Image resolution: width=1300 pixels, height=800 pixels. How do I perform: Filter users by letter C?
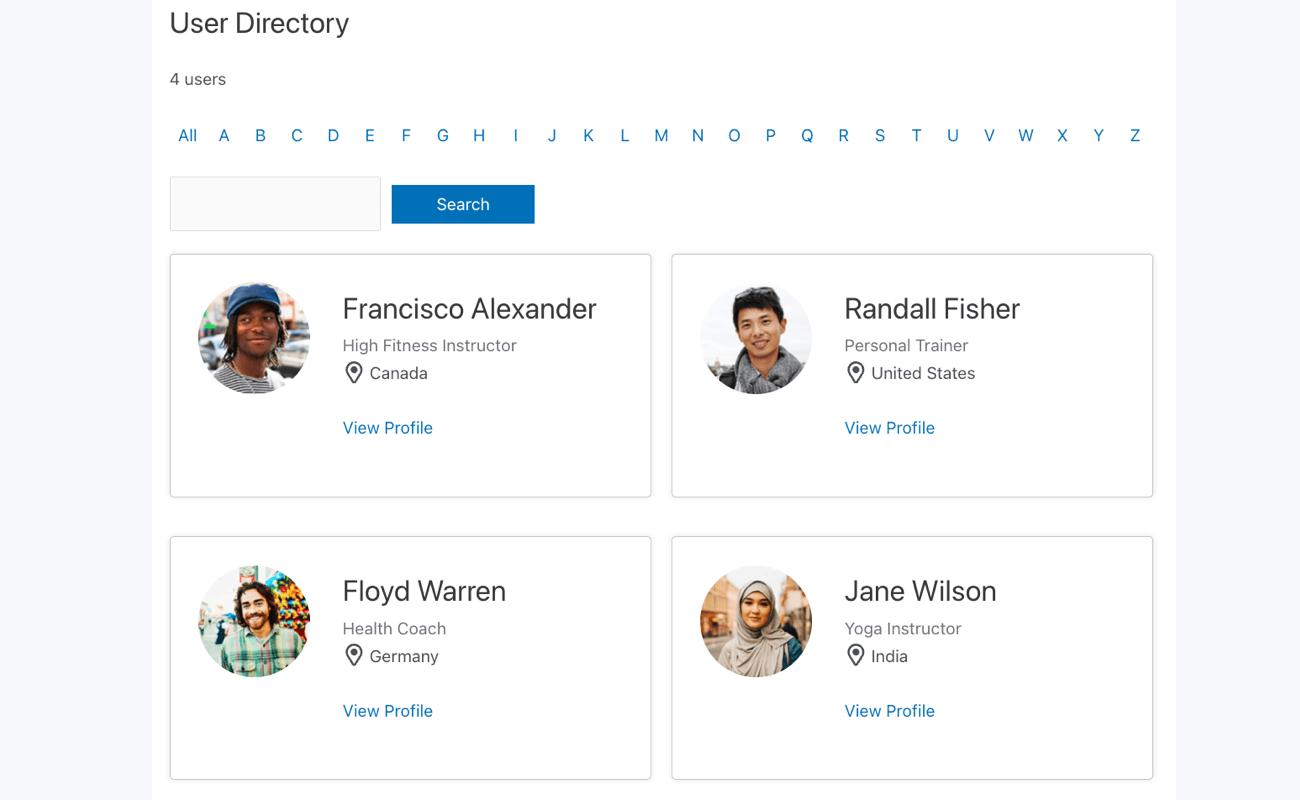coord(297,136)
